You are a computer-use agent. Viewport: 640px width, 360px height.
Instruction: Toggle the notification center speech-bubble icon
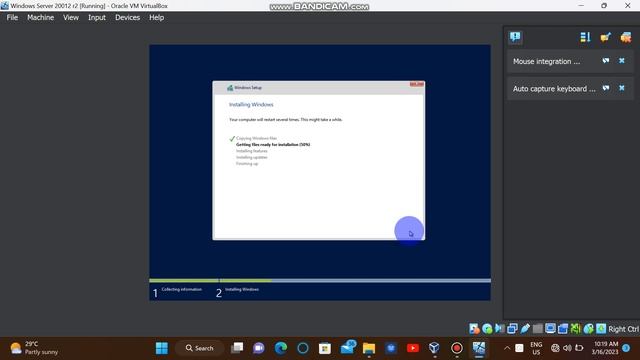click(x=515, y=37)
